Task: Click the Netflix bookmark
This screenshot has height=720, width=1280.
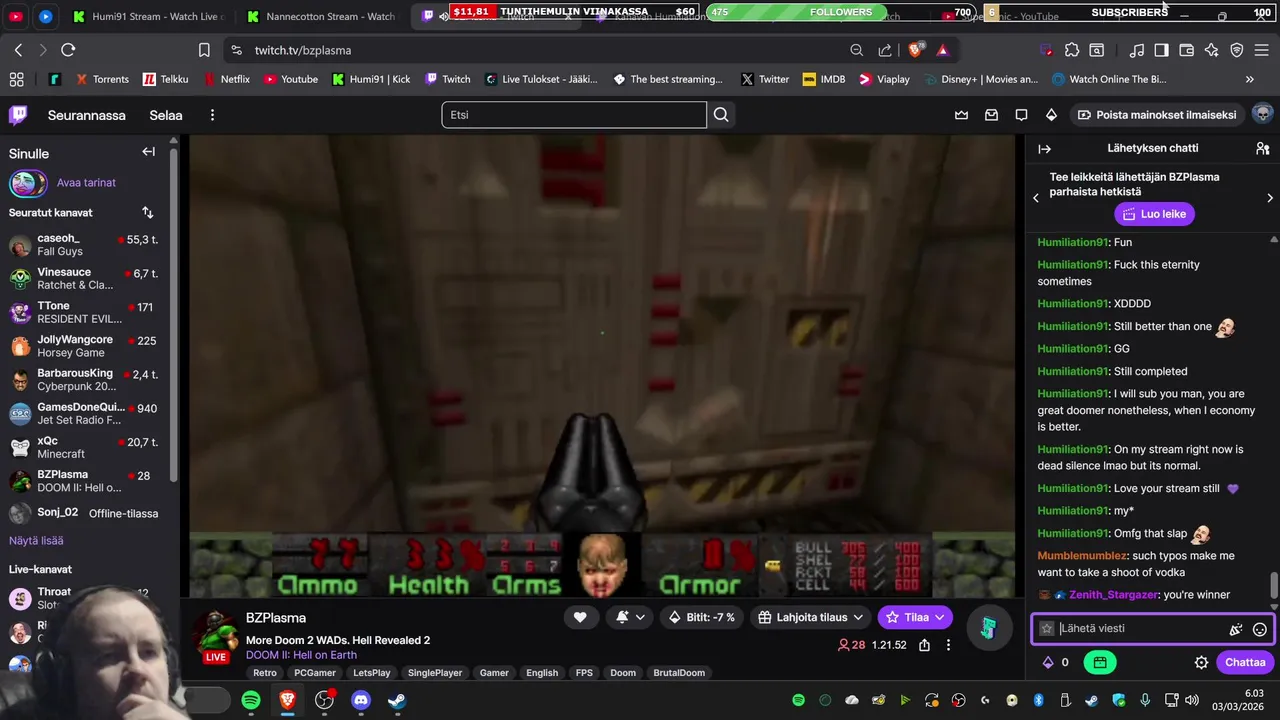Action: (227, 79)
